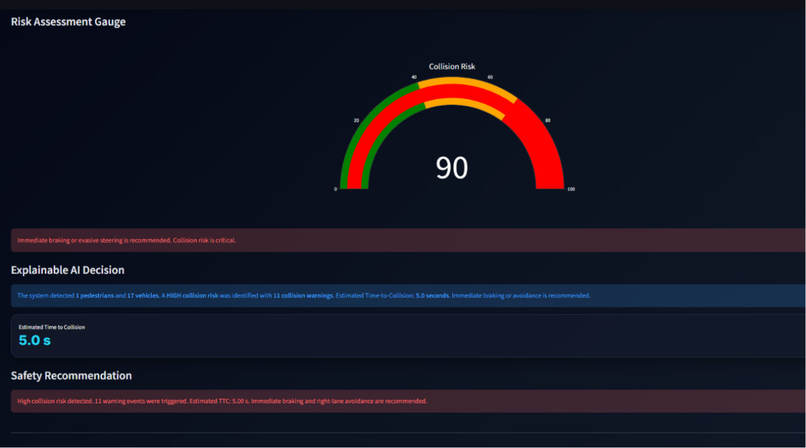Click the '5.0 s' metric value
Screen dimensions: 806x448
[34, 340]
